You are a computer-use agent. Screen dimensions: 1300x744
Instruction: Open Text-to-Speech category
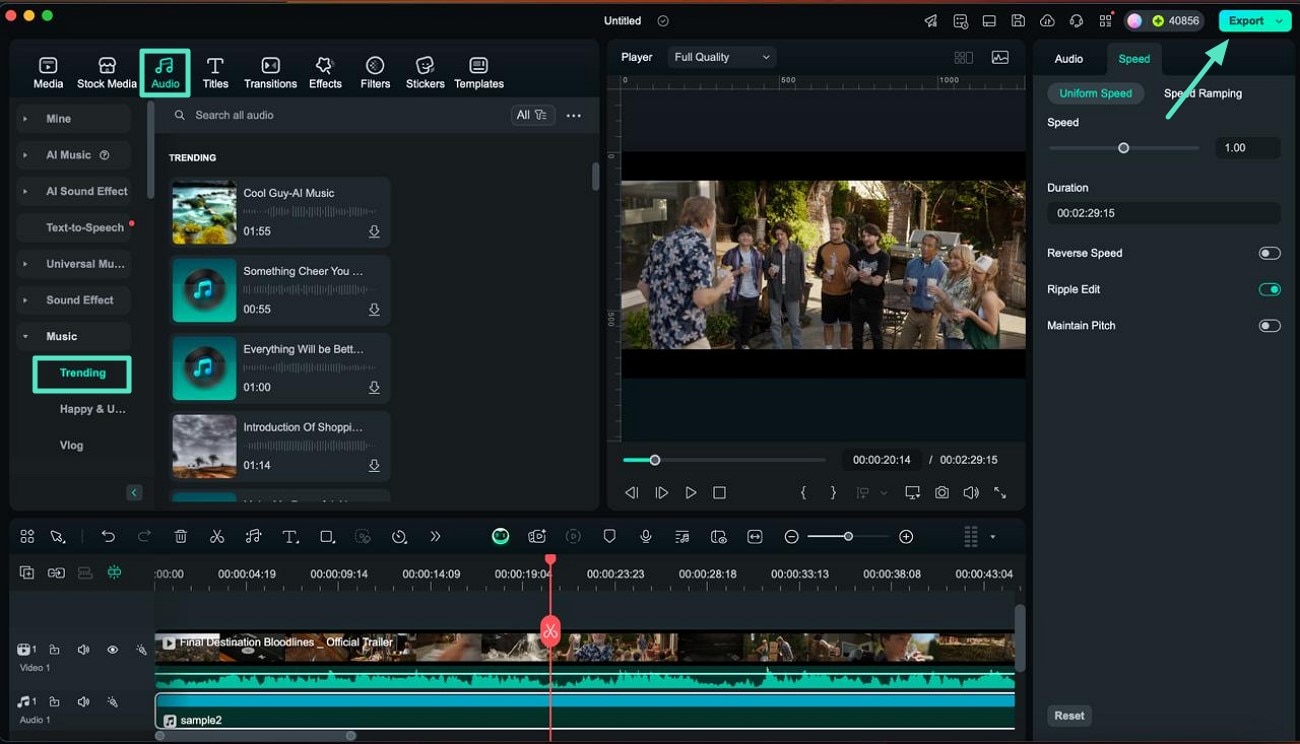pyautogui.click(x=74, y=228)
